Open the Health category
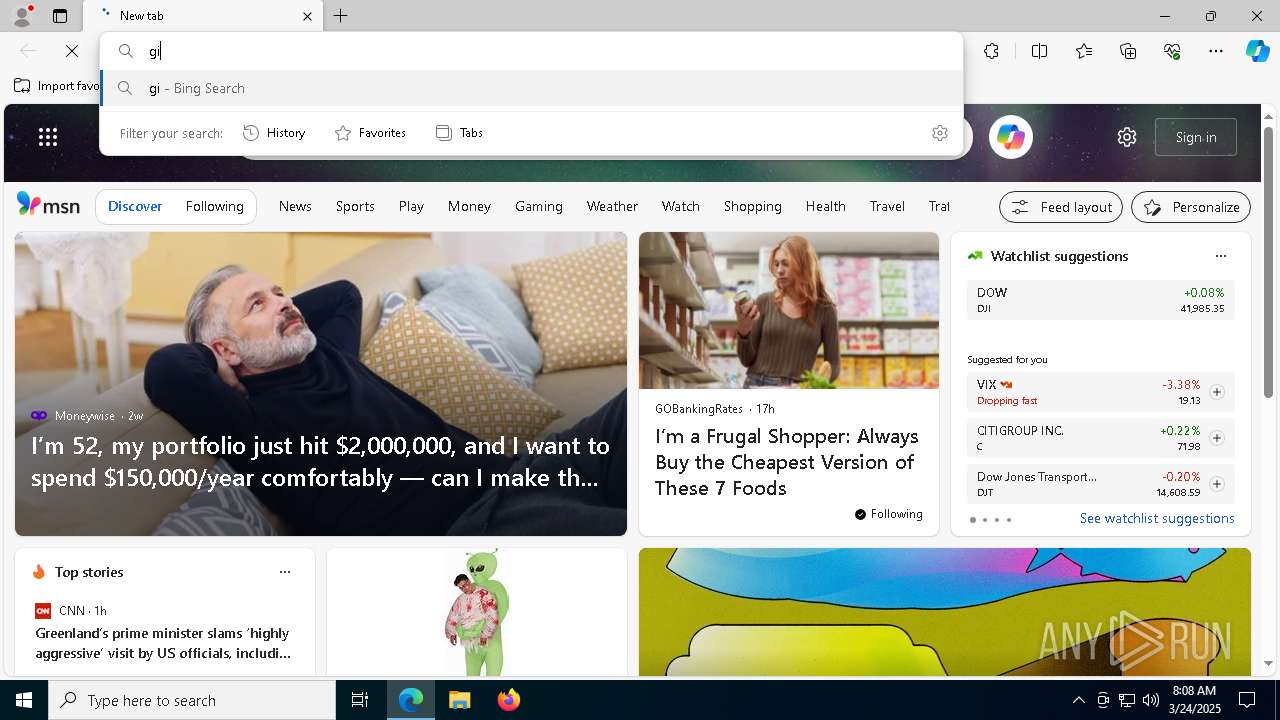This screenshot has height=720, width=1280. (826, 206)
